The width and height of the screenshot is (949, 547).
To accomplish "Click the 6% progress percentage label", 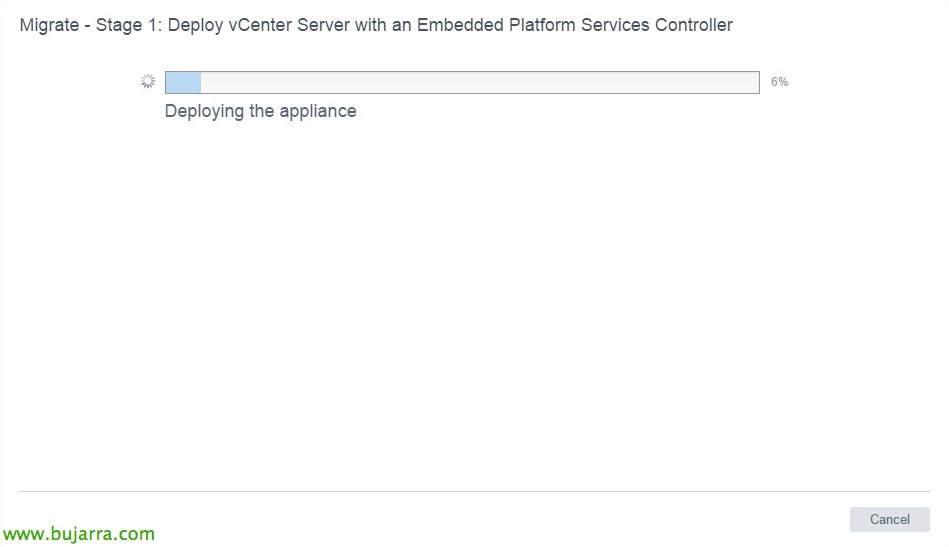I will pyautogui.click(x=779, y=82).
